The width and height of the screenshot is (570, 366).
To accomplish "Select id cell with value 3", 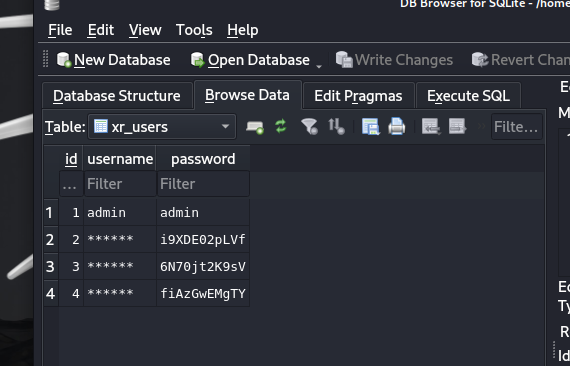I will 71,266.
